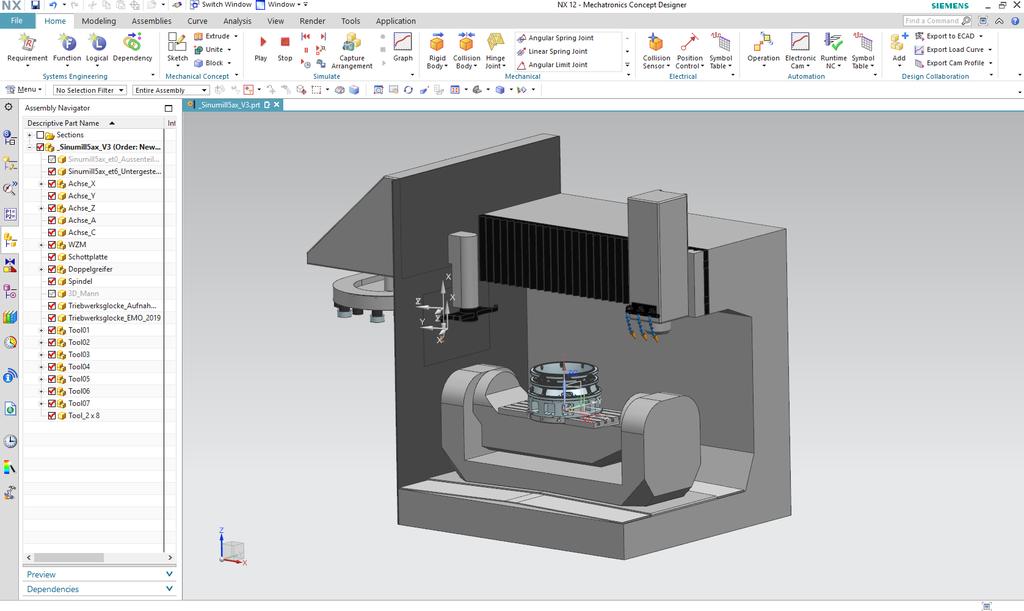
Task: Click the Function icon
Action: pyautogui.click(x=67, y=48)
